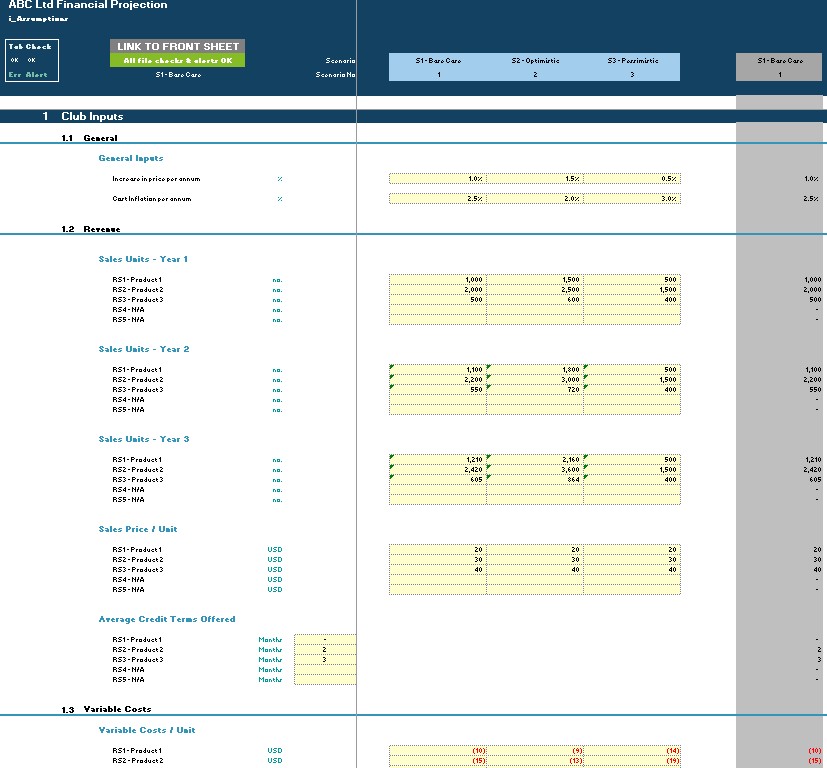Click the Err Alert label
The height and width of the screenshot is (768, 827).
(x=28, y=75)
